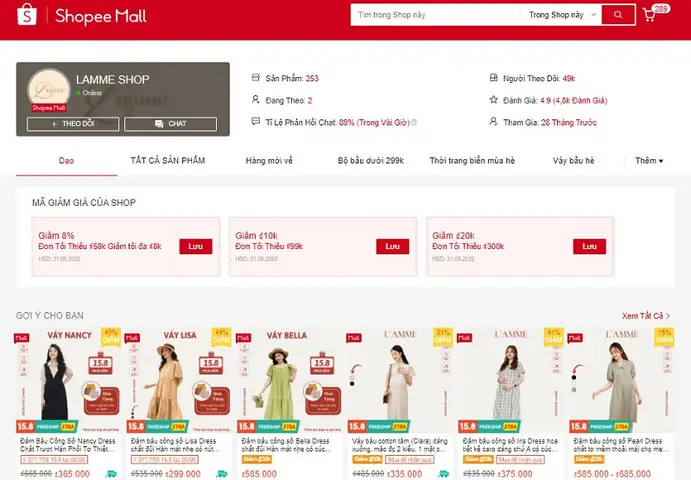Click the 44% GIẢM discount badge
Image resolution: width=691 pixels, height=480 pixels.
(x=222, y=337)
